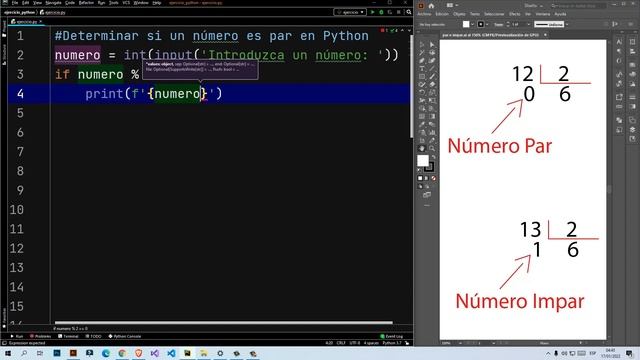This screenshot has height=360, width=640.
Task: Select the Scale tool in Illustrator
Action: point(432,93)
